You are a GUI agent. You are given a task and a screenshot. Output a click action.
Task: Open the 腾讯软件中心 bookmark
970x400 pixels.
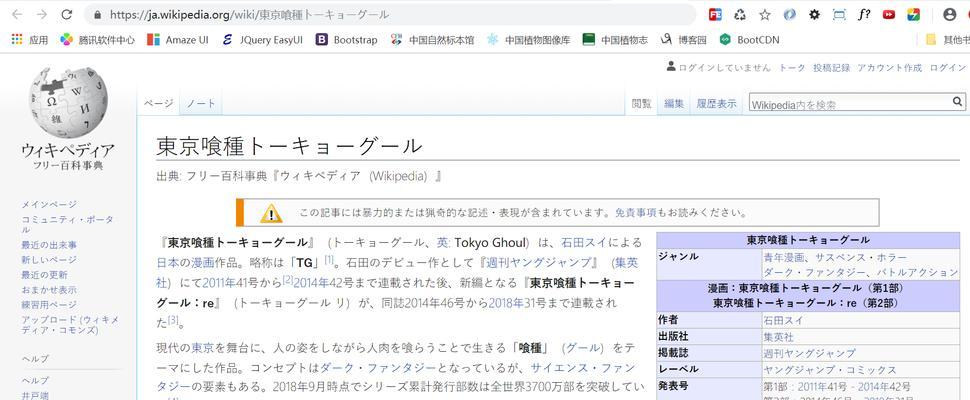coord(97,40)
